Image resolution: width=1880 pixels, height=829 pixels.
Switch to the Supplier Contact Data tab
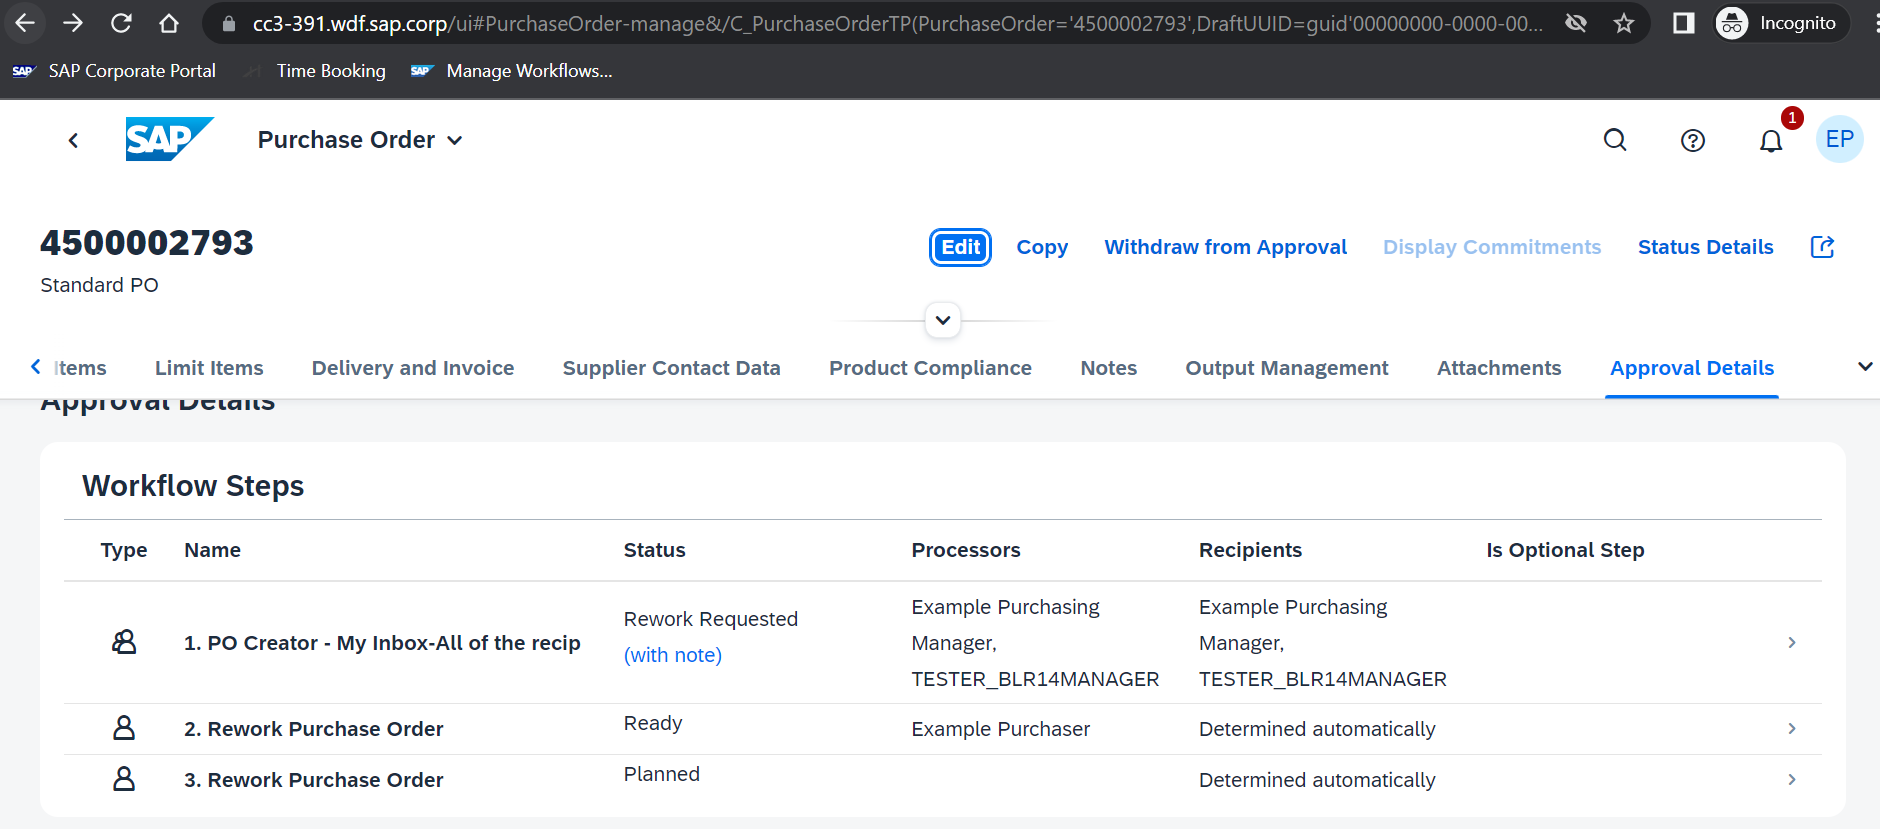click(x=671, y=368)
